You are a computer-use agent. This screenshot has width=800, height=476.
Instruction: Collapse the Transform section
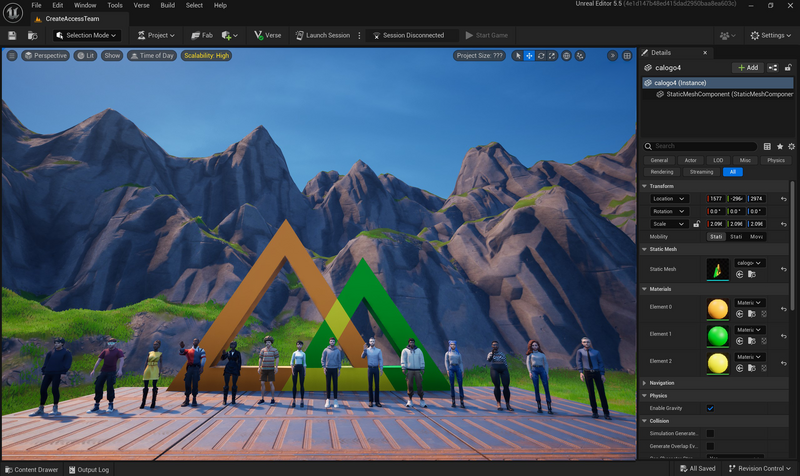pyautogui.click(x=644, y=186)
